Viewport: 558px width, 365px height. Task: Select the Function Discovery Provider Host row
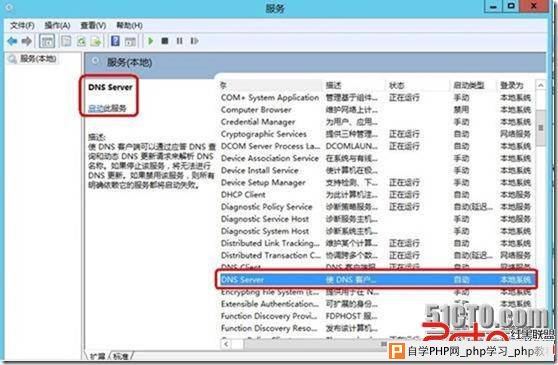tap(376, 316)
